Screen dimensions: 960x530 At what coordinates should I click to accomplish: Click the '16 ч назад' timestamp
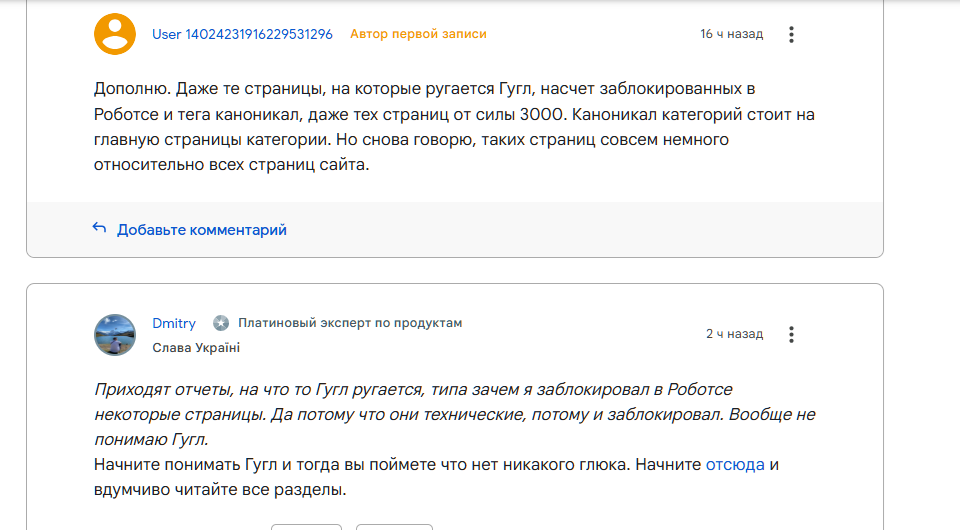(x=732, y=34)
